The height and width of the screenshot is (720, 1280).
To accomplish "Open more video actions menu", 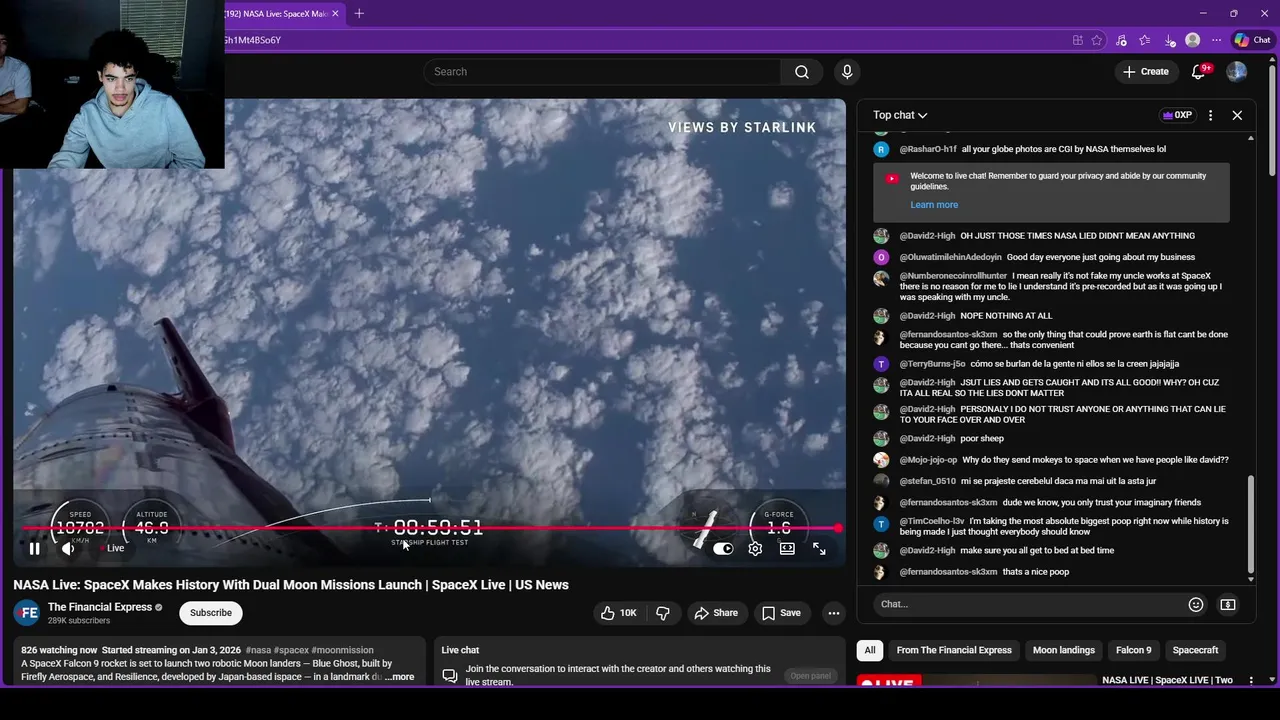I will (x=833, y=613).
